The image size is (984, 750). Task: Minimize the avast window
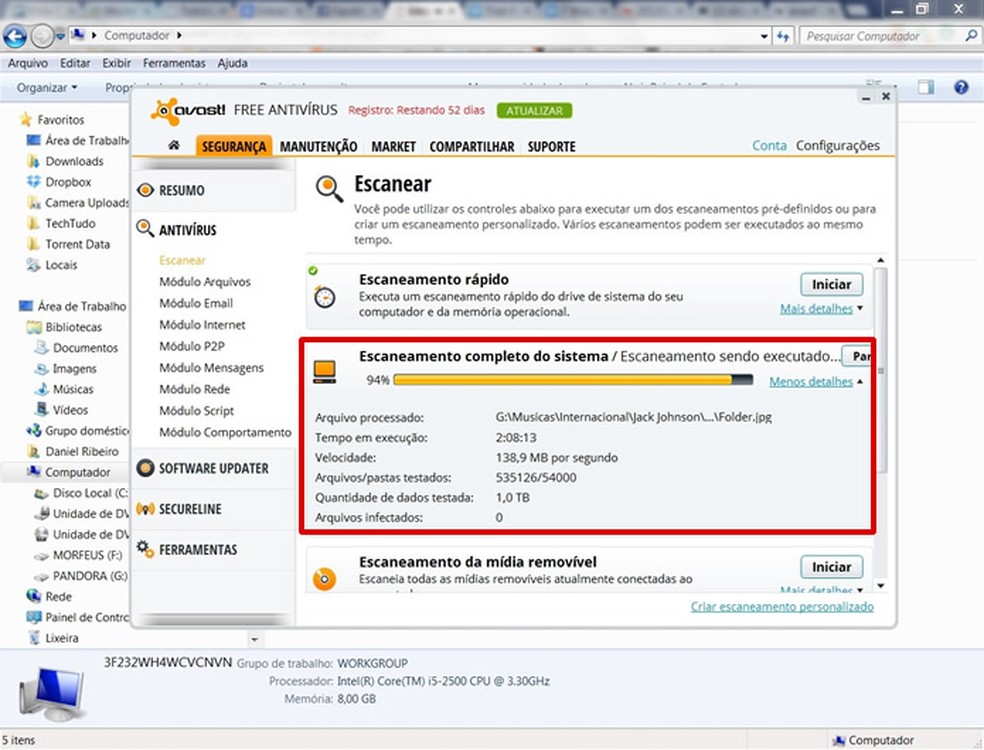865,97
